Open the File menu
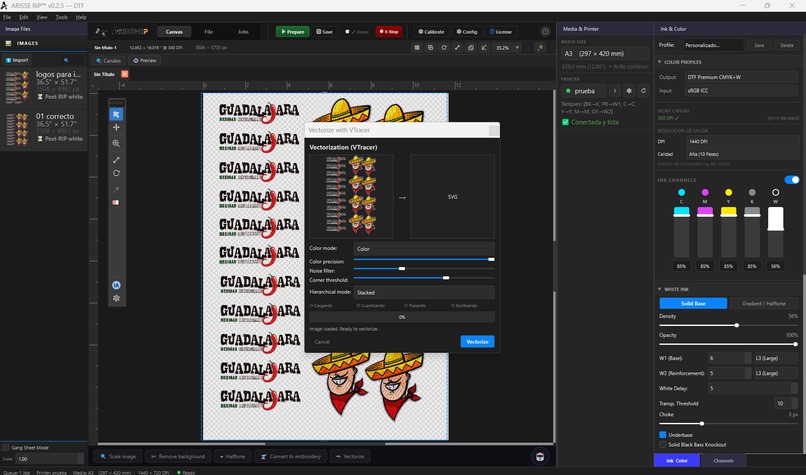806x475 pixels. point(7,17)
